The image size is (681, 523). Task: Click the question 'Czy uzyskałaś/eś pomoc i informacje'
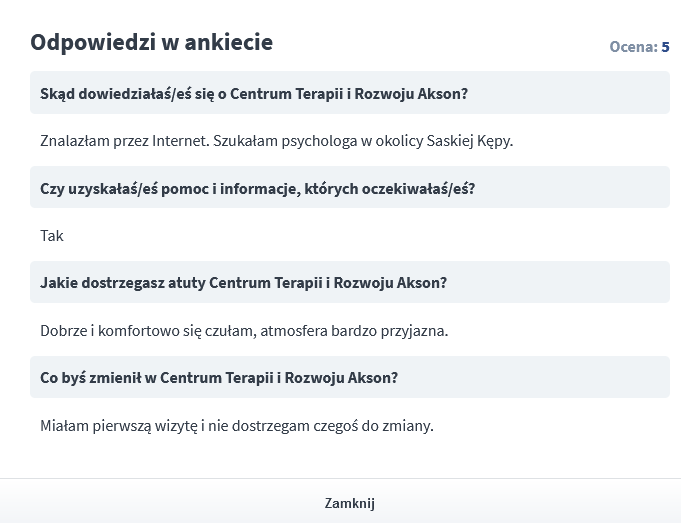(x=257, y=188)
